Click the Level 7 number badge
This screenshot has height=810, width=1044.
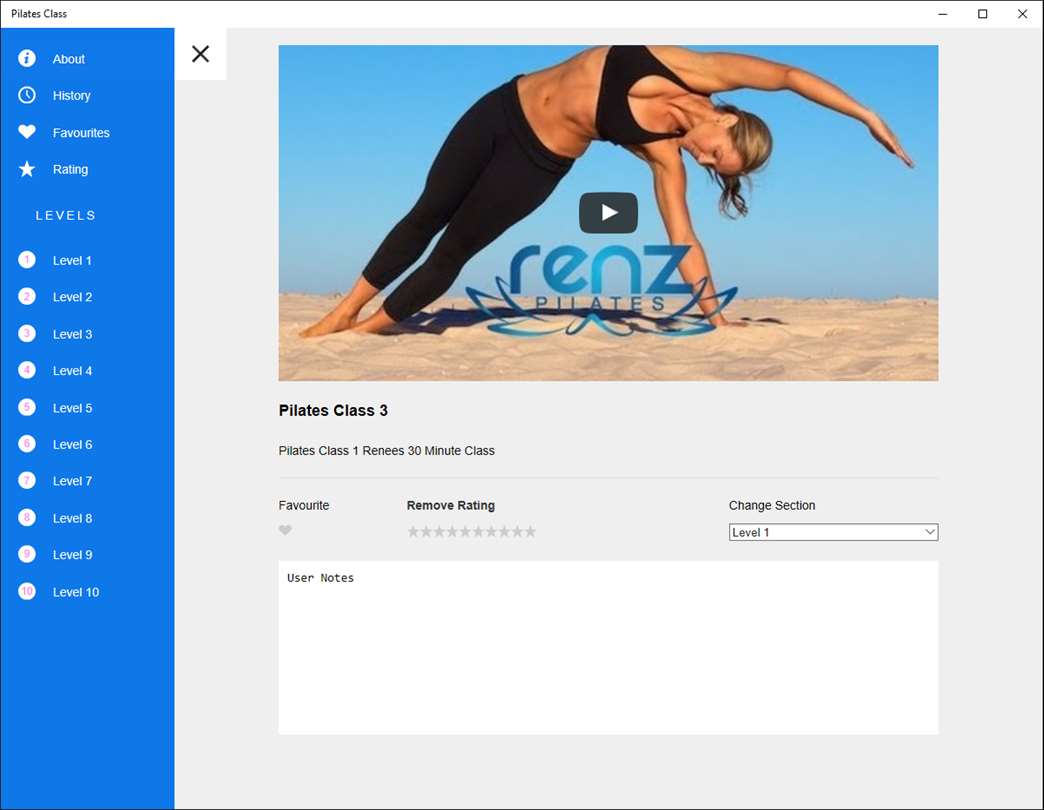coord(27,481)
